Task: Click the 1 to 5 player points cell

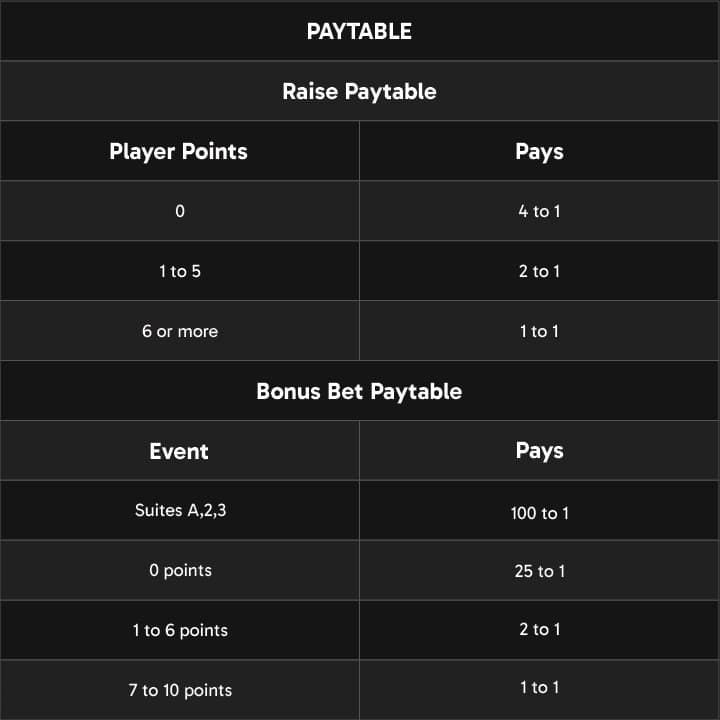Action: point(179,271)
